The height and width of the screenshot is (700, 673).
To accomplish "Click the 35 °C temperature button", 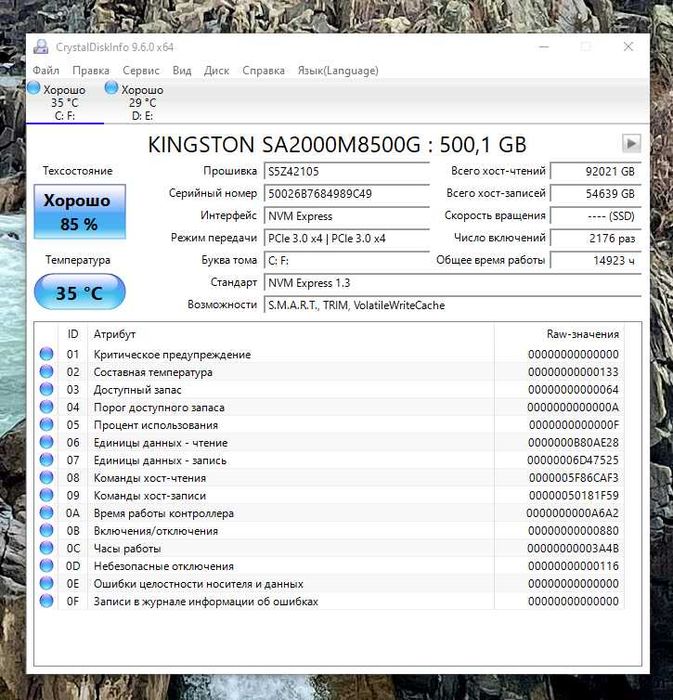I will coord(79,292).
